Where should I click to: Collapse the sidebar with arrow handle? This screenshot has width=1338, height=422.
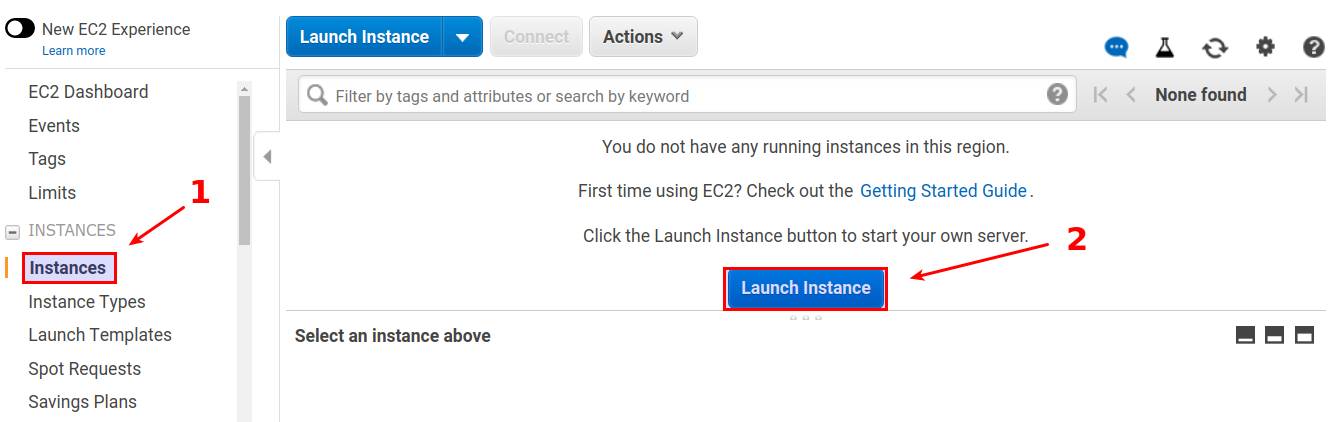(x=267, y=157)
